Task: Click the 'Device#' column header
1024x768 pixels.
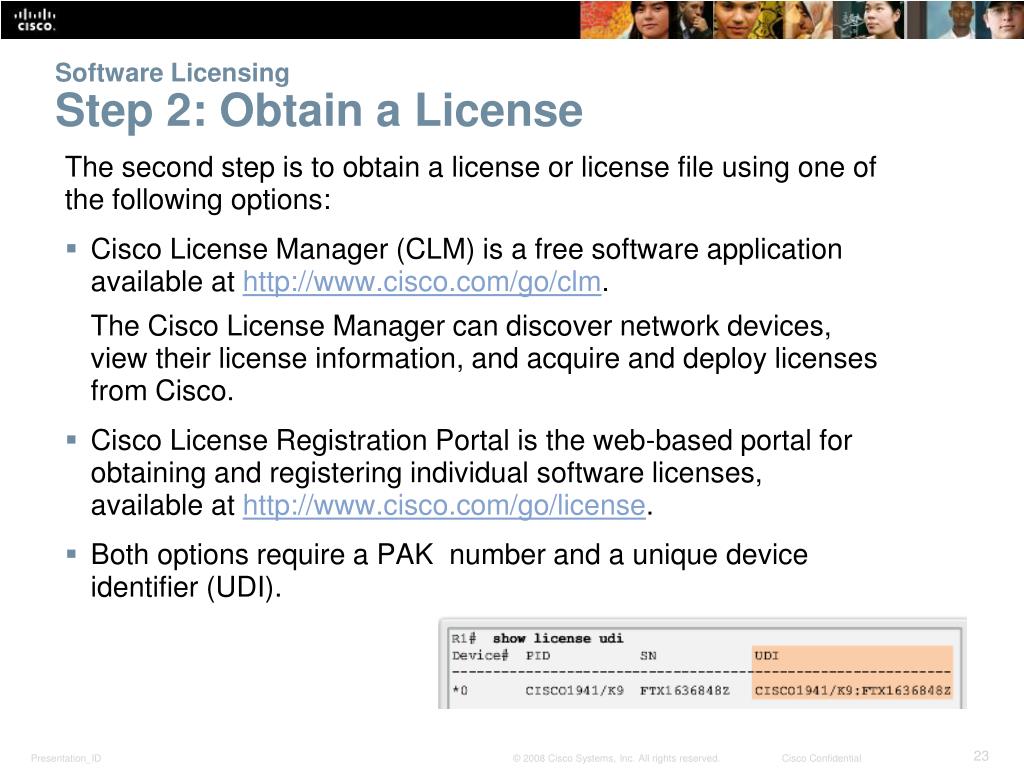Action: 480,655
